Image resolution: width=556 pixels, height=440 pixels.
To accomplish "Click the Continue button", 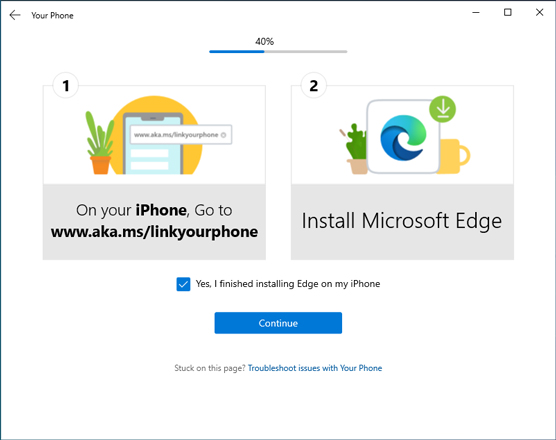I will (278, 323).
